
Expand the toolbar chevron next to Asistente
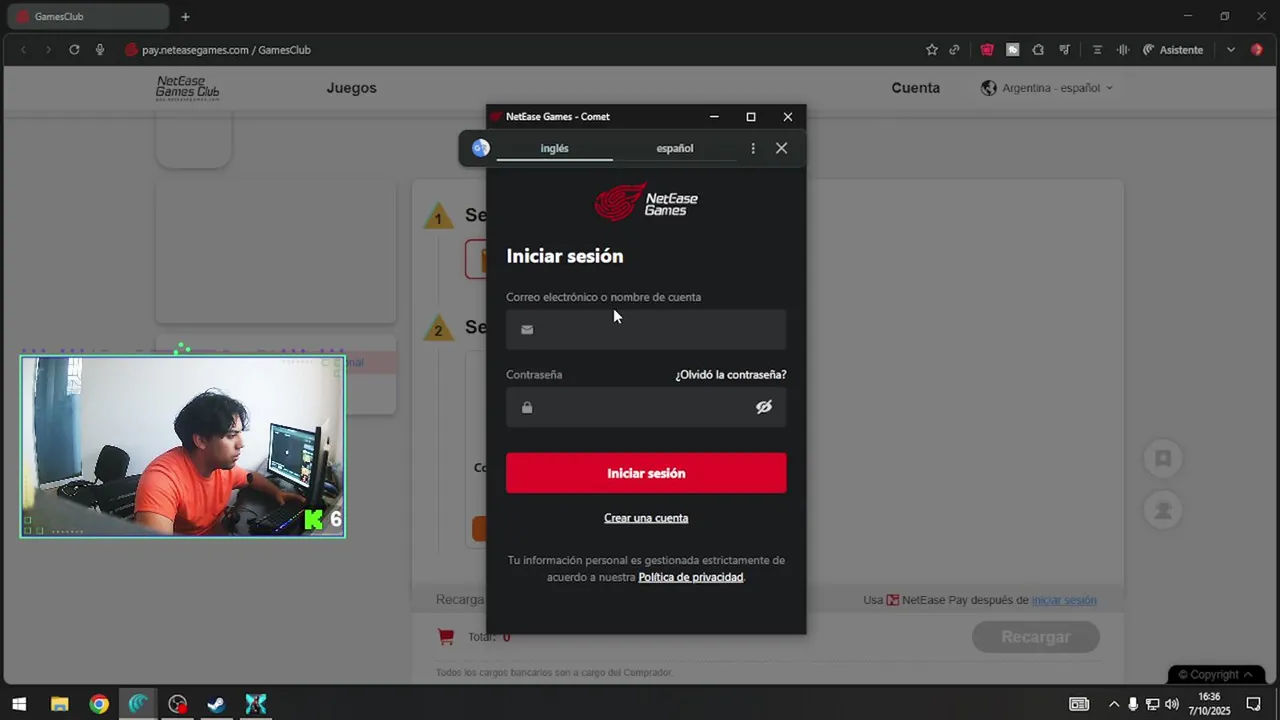click(x=1231, y=50)
